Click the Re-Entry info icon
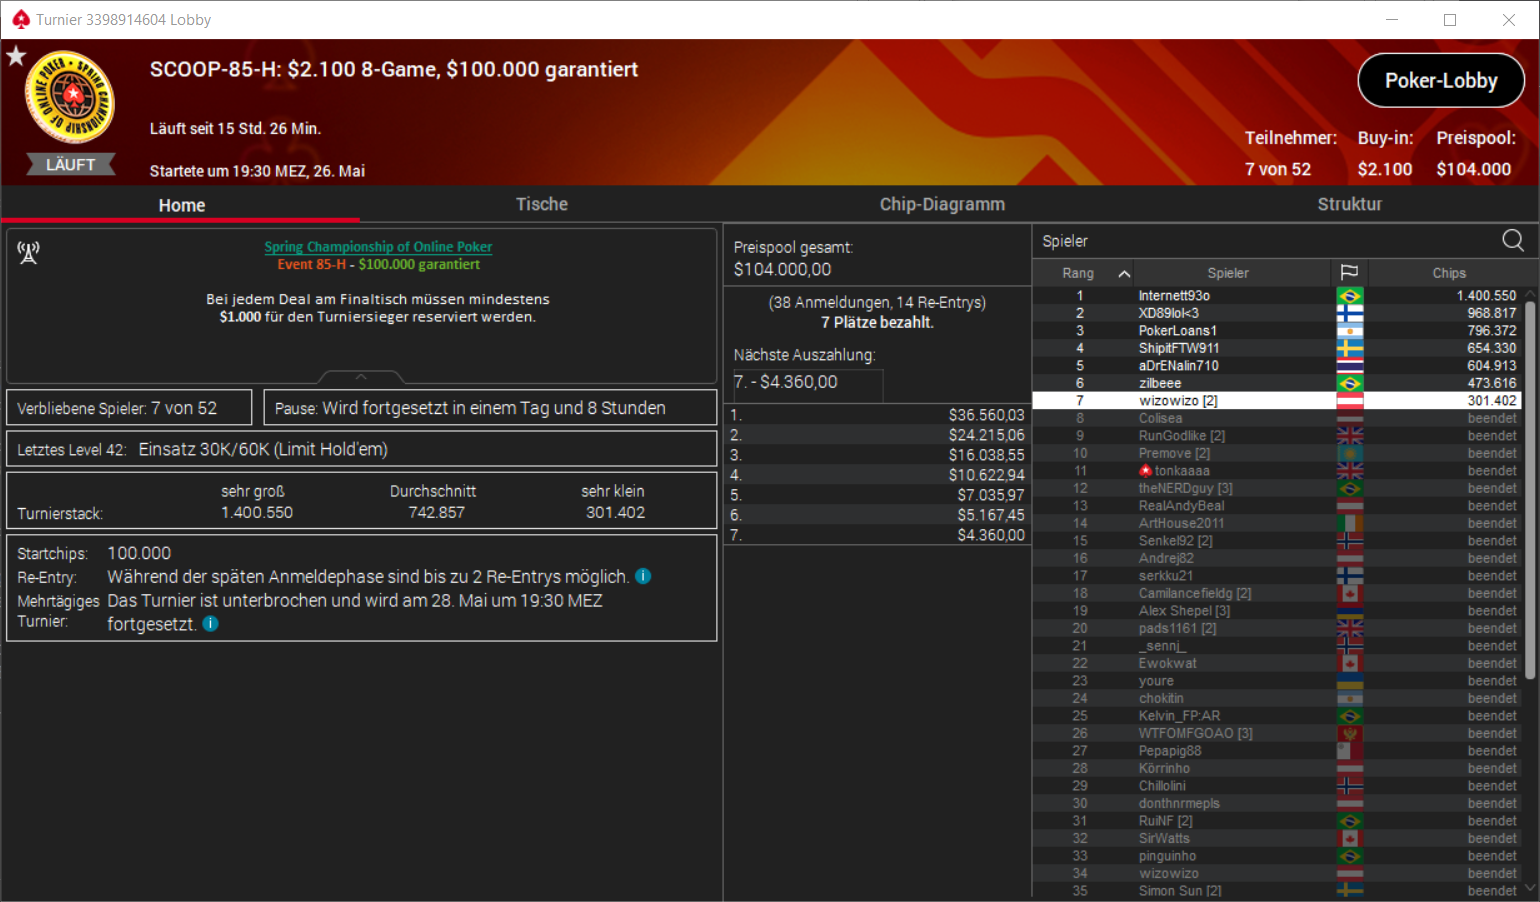This screenshot has width=1540, height=902. [643, 576]
